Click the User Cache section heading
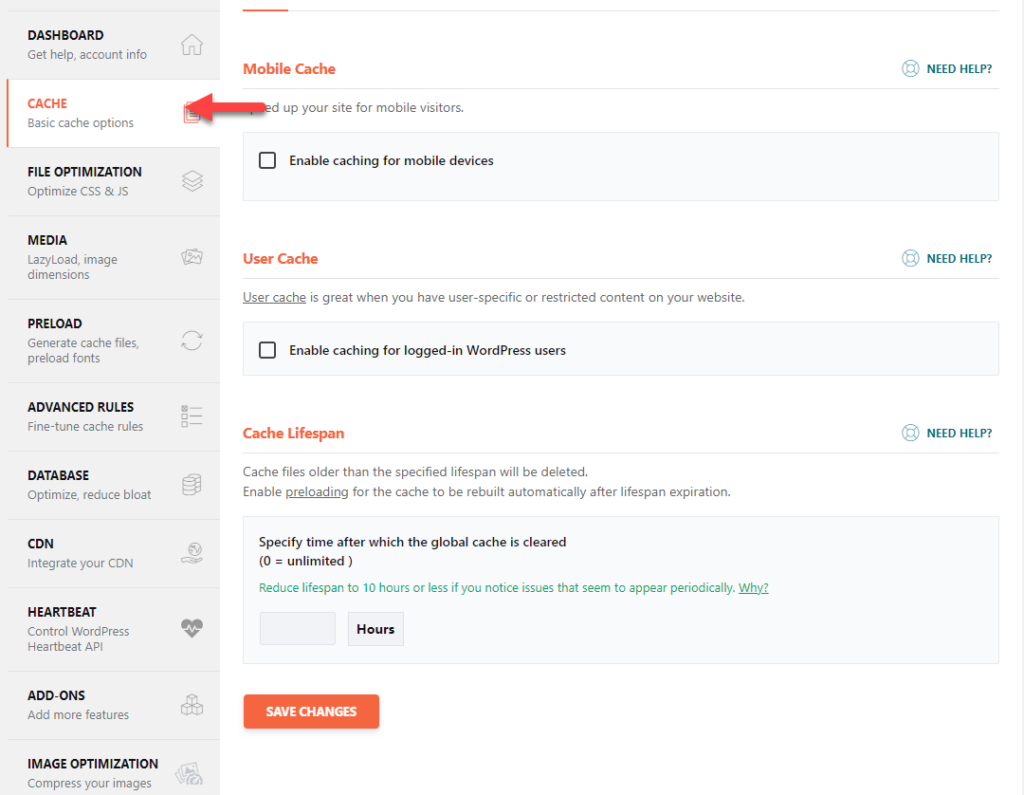 pyautogui.click(x=280, y=259)
